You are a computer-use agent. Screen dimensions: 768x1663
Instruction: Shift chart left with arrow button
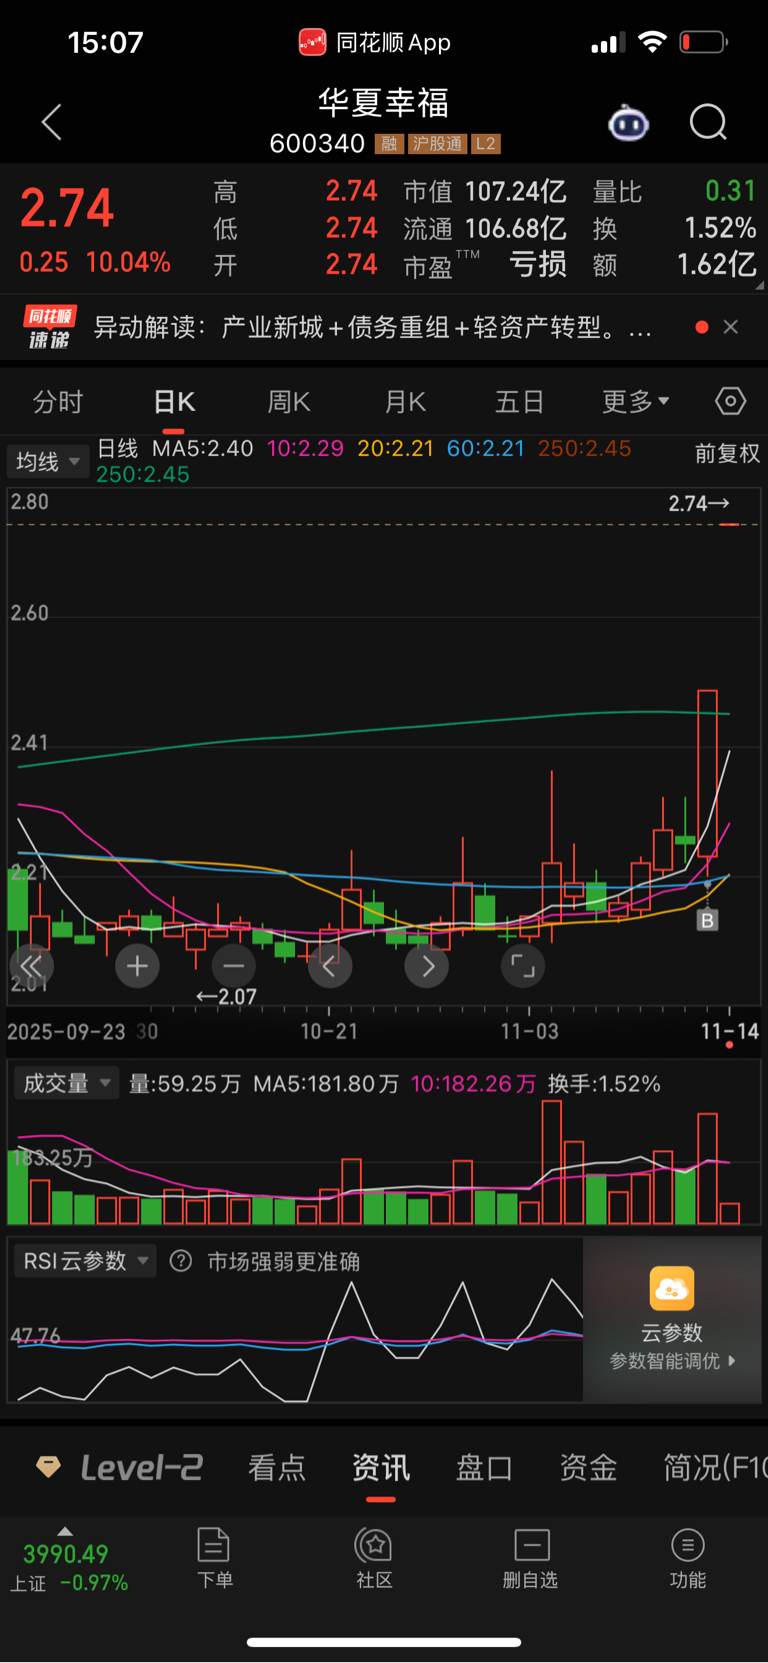tap(329, 966)
